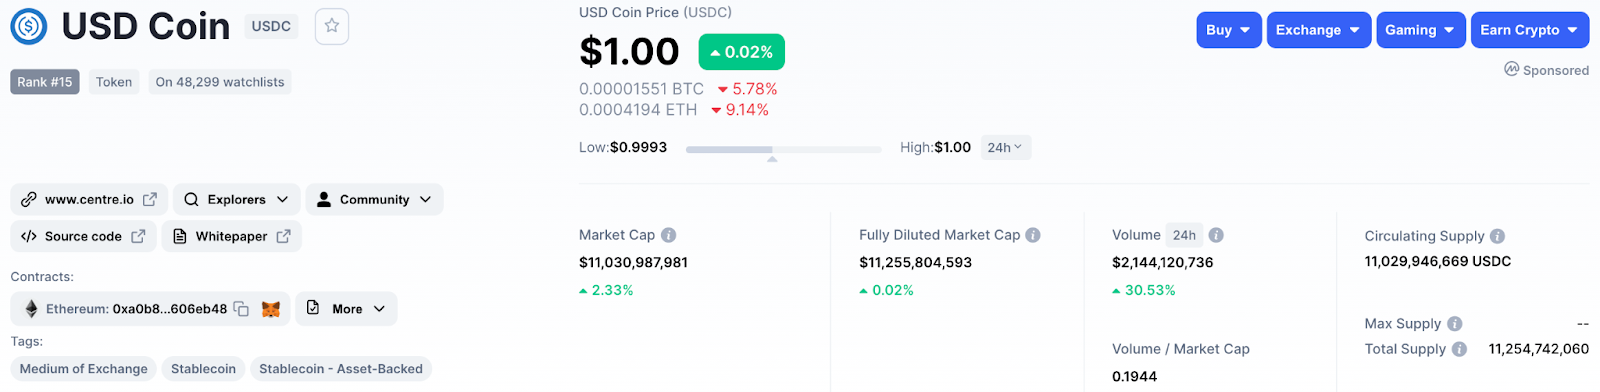The width and height of the screenshot is (1600, 392).
Task: Open the Whitepaper link
Action: 231,236
